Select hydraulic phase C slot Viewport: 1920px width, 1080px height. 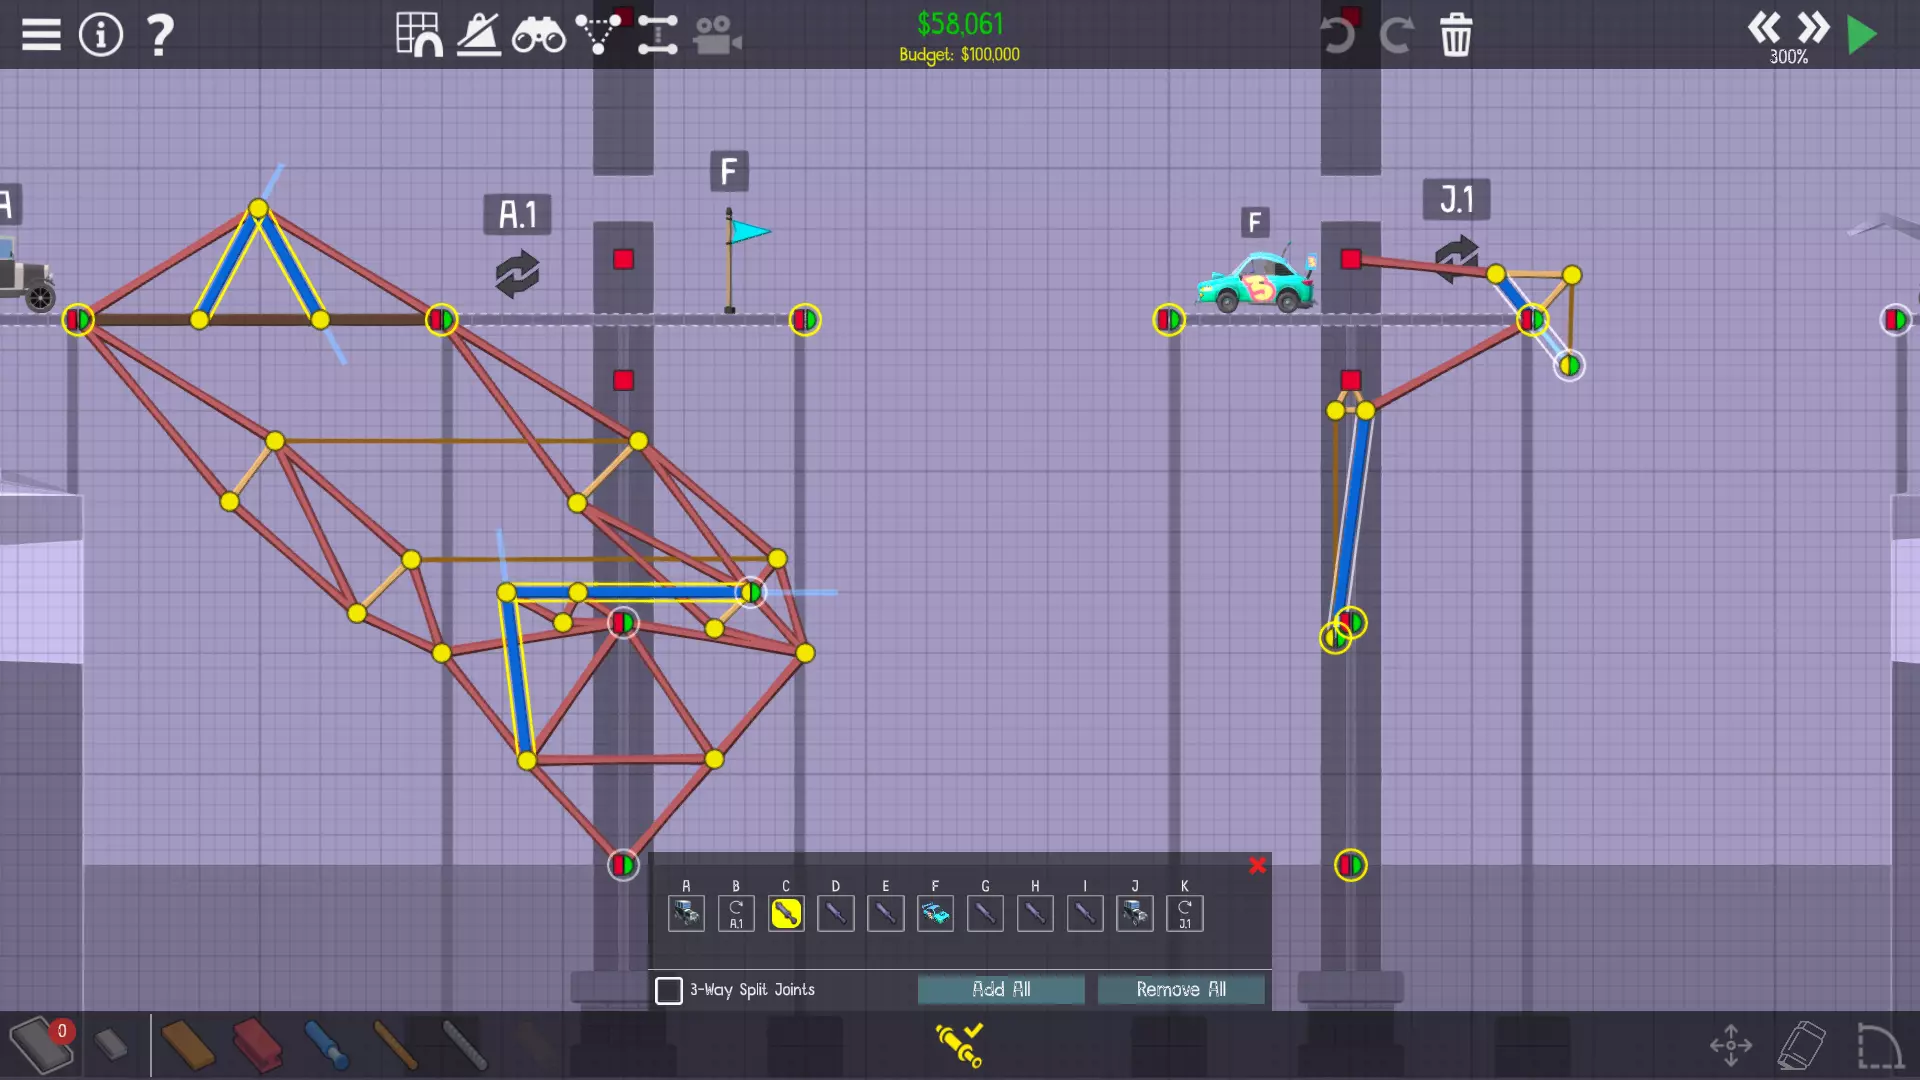click(x=786, y=913)
